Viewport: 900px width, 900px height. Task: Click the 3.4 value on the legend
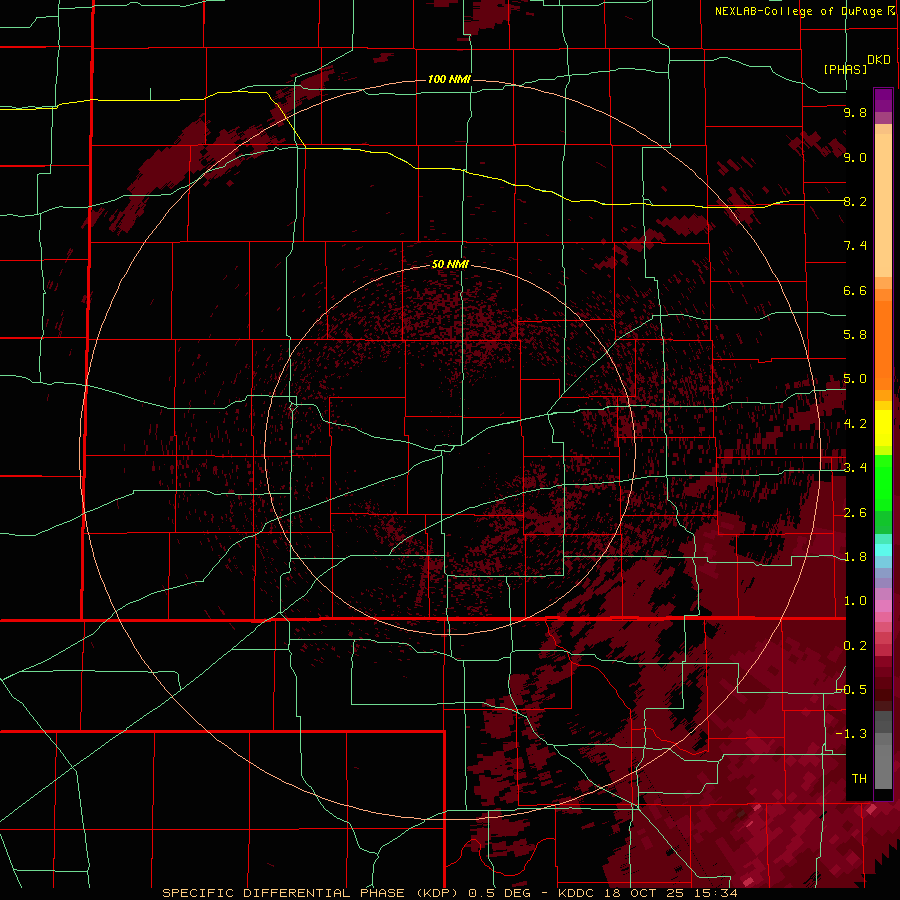855,468
